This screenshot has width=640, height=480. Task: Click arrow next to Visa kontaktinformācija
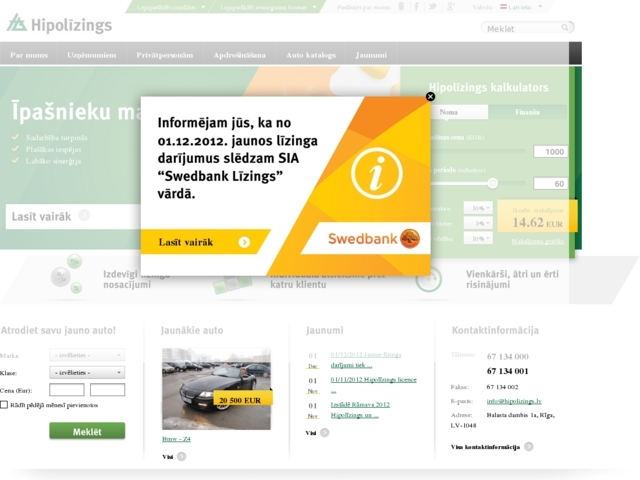[x=529, y=447]
